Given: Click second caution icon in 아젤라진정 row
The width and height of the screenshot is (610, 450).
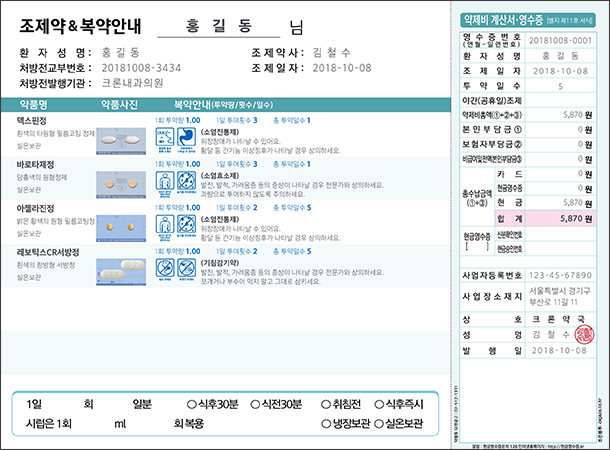Looking at the screenshot, I should (186, 224).
